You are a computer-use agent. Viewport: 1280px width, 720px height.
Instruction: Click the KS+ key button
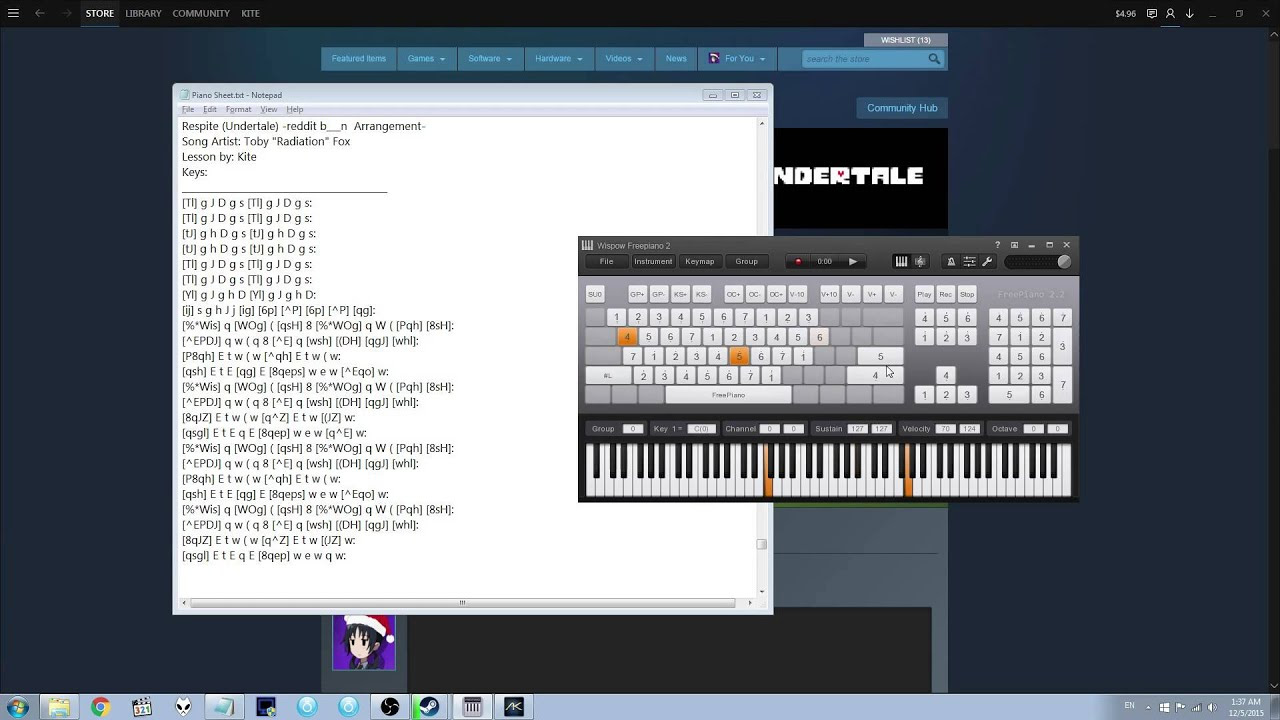coord(680,294)
